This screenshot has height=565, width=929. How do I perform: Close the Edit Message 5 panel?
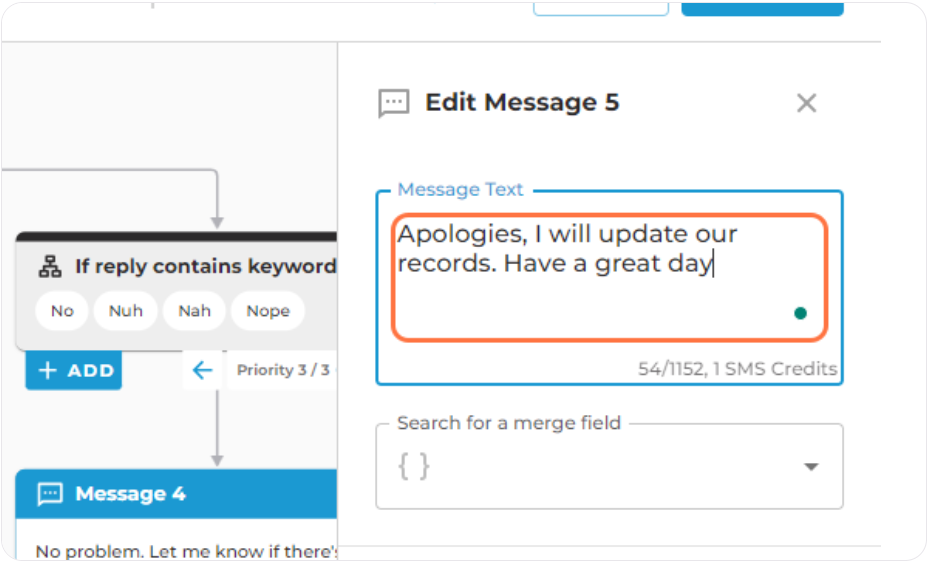pos(806,103)
